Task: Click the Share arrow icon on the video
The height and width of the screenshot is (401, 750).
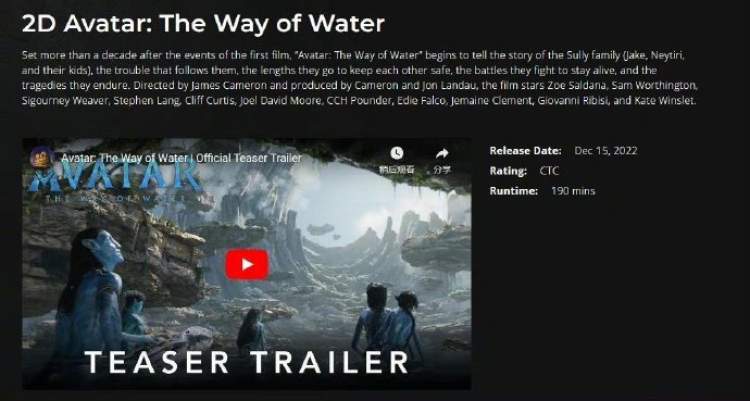Action: (442, 153)
